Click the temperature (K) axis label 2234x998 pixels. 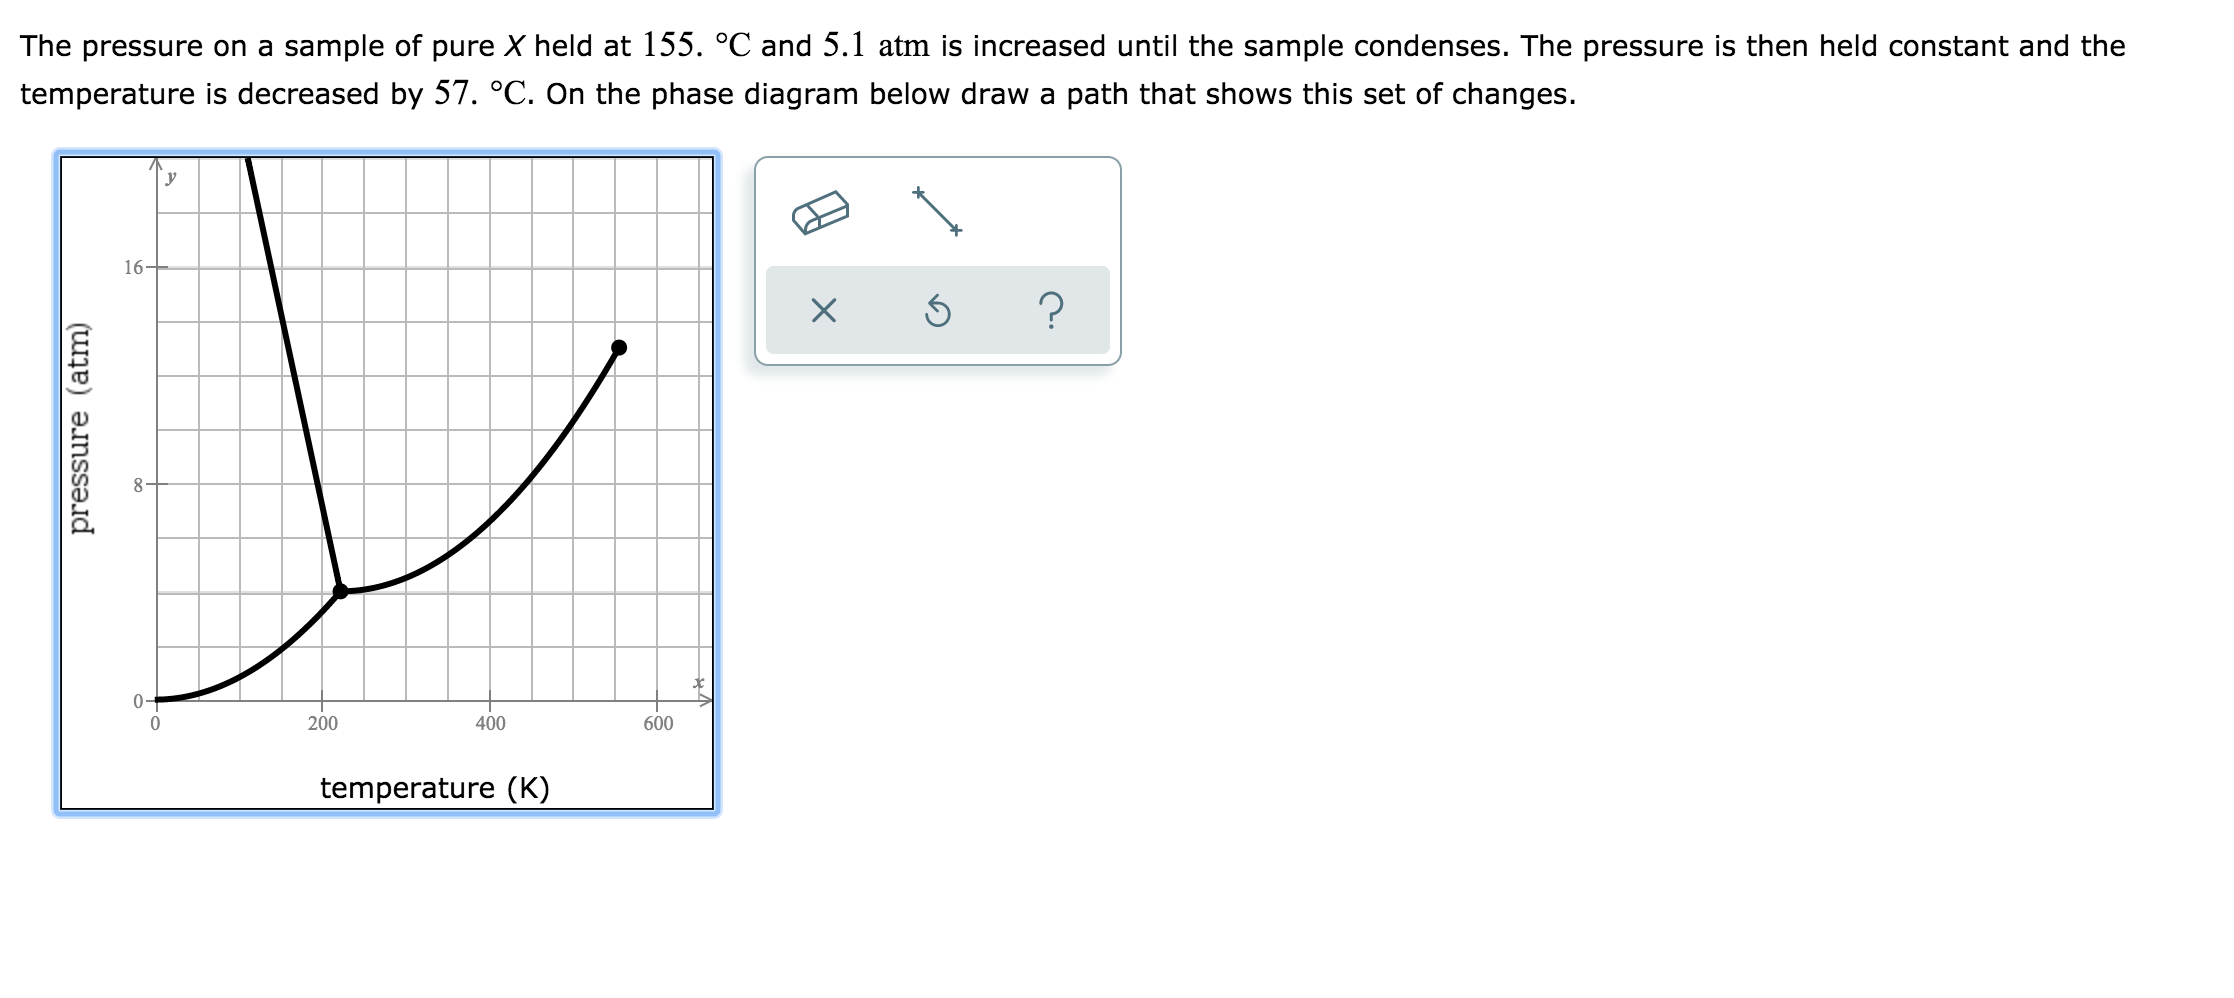click(436, 787)
